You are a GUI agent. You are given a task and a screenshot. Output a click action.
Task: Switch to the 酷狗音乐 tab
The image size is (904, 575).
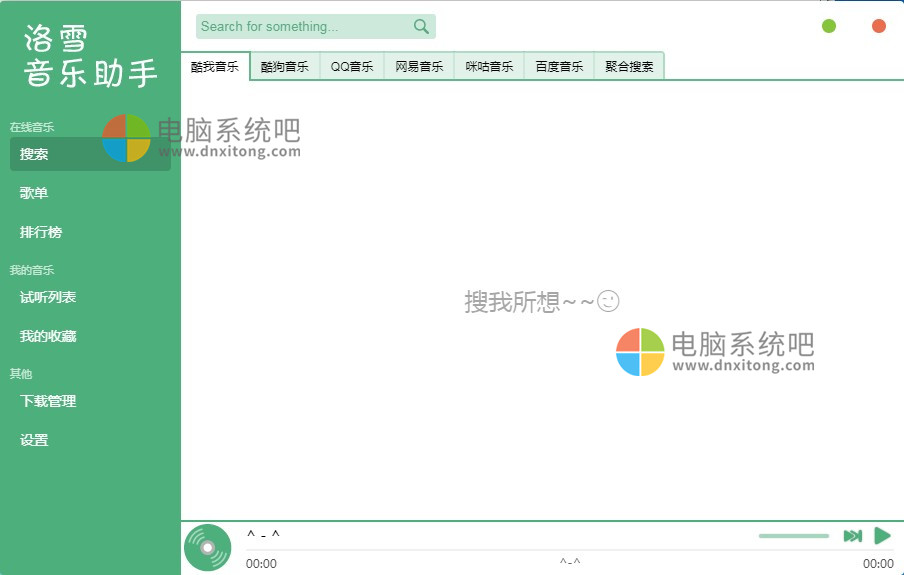coord(285,67)
